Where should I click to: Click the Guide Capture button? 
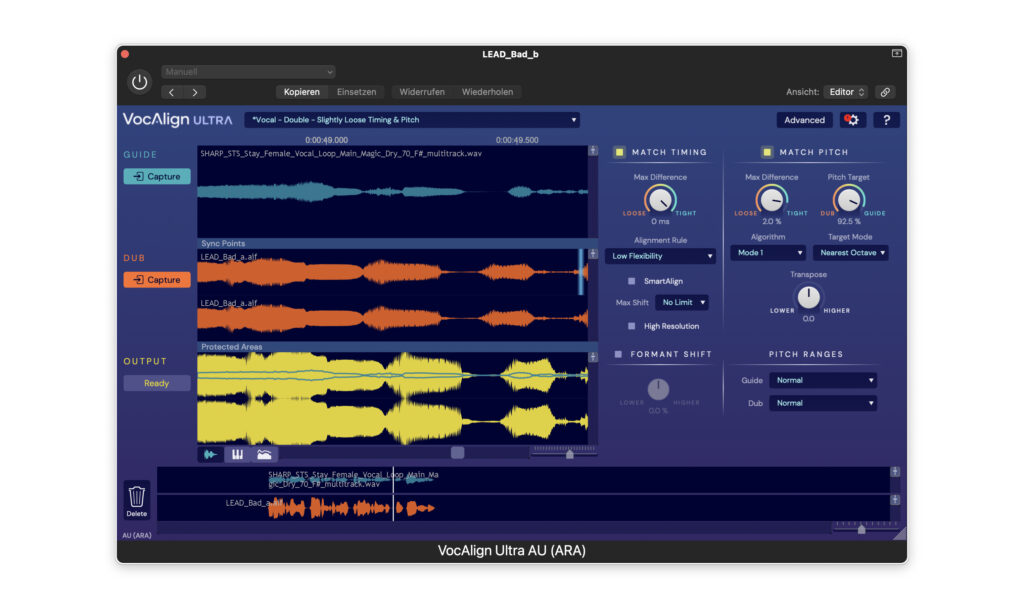click(157, 176)
